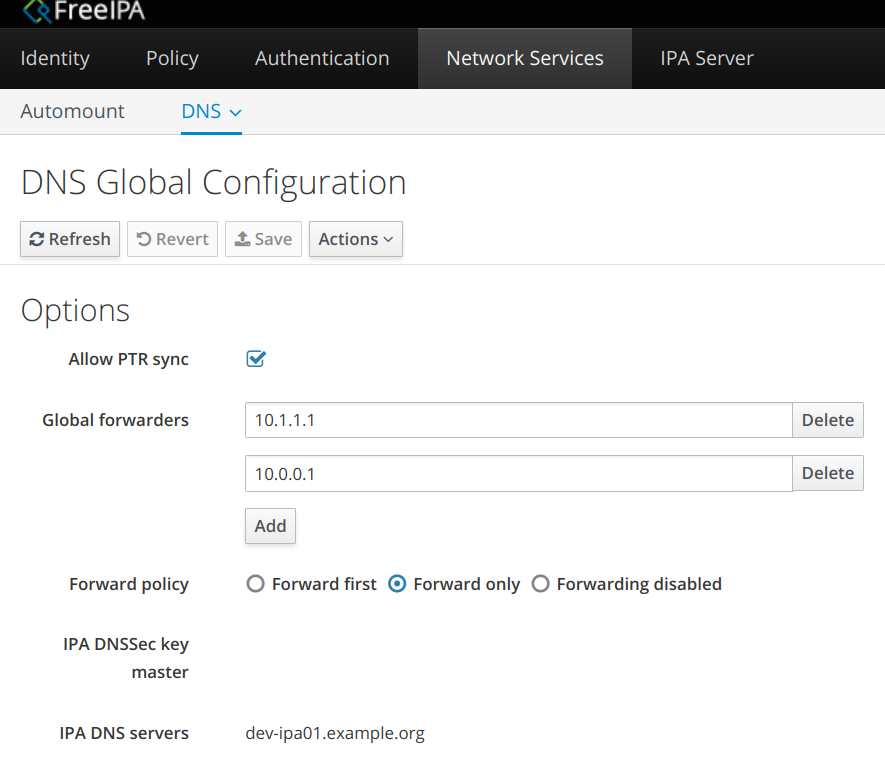Select Forwarding disabled policy
The height and width of the screenshot is (760, 885).
coord(540,583)
